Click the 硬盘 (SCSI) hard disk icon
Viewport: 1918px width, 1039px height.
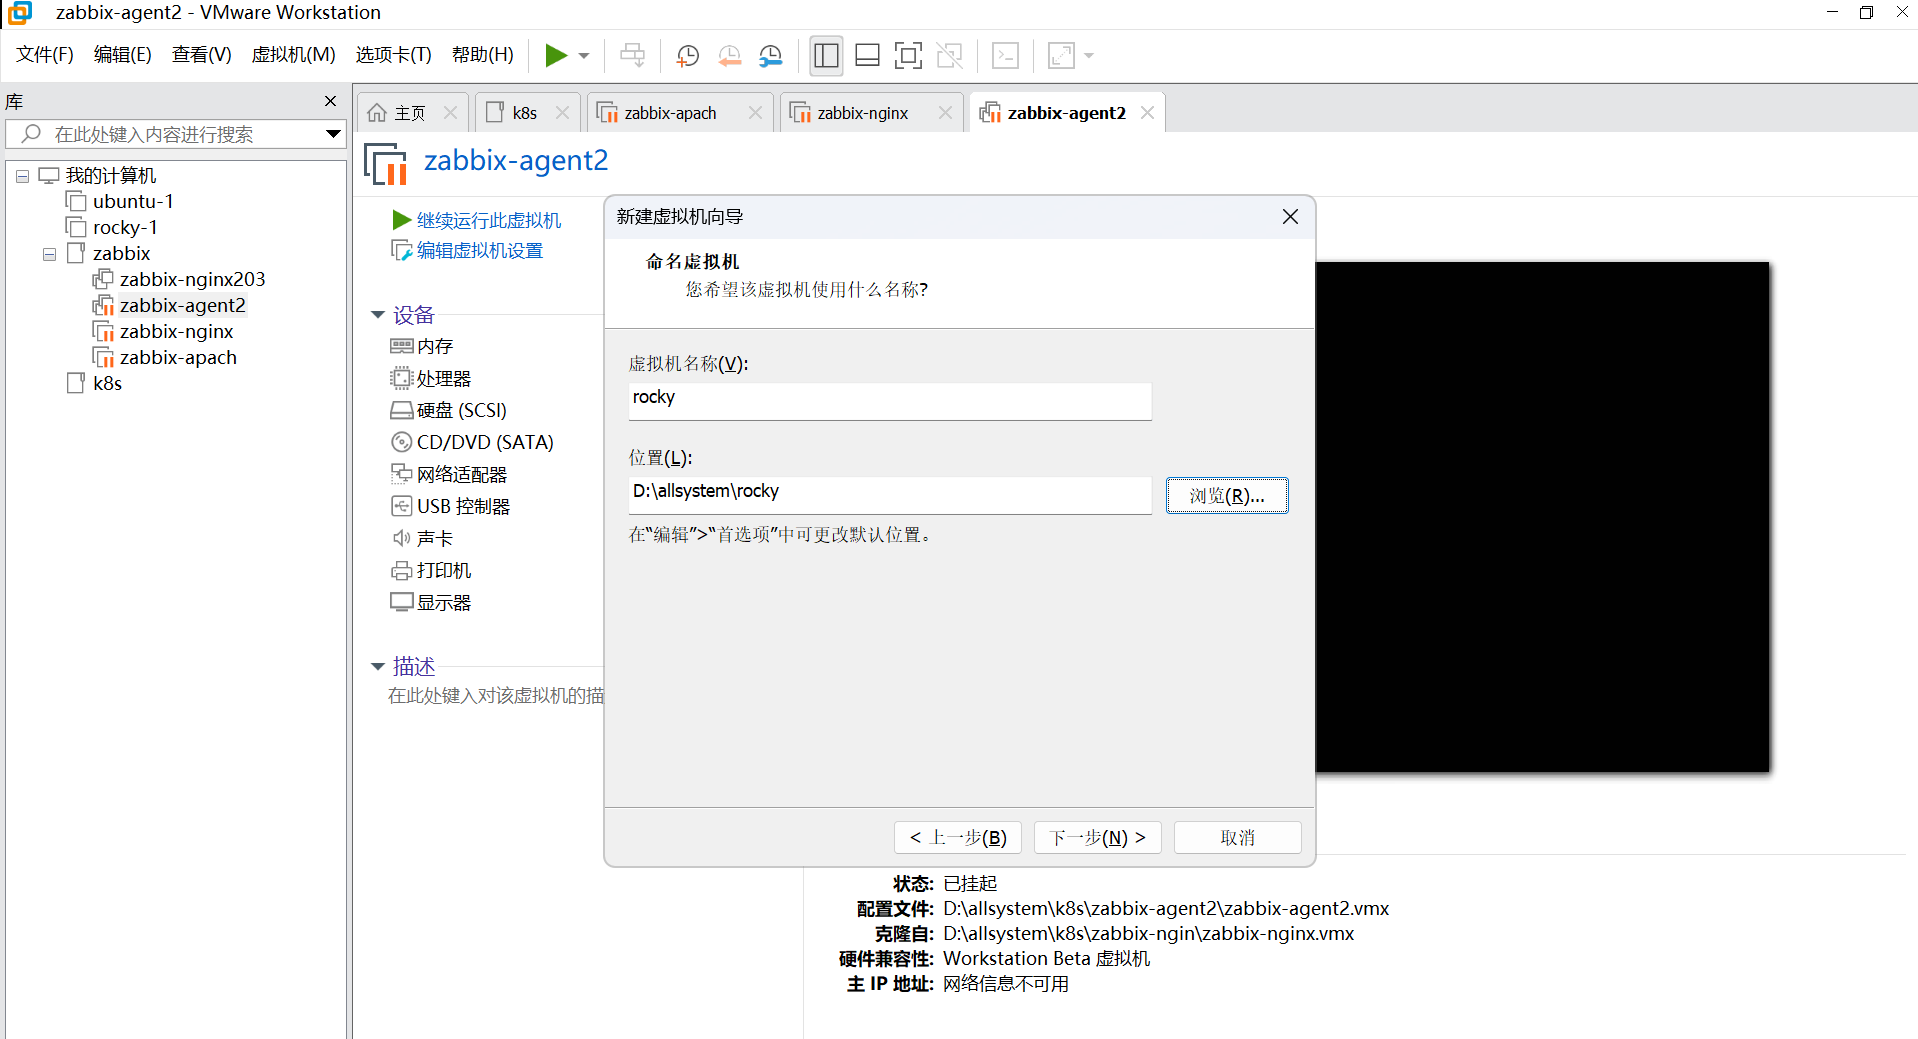click(x=401, y=410)
